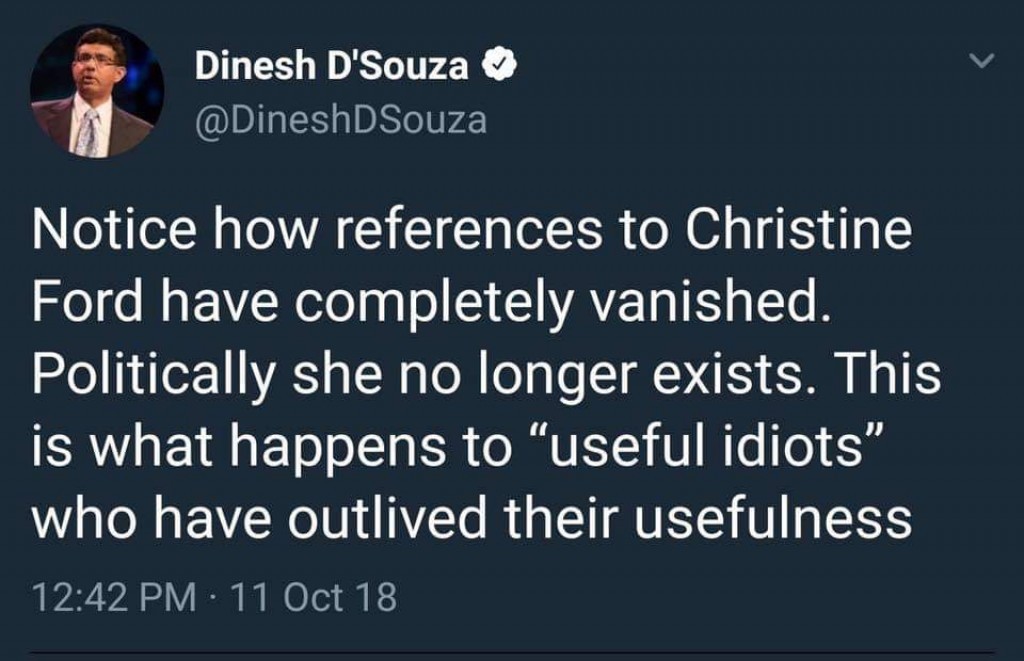The height and width of the screenshot is (661, 1024).
Task: Click the verified badge checkmark icon
Action: click(x=499, y=66)
